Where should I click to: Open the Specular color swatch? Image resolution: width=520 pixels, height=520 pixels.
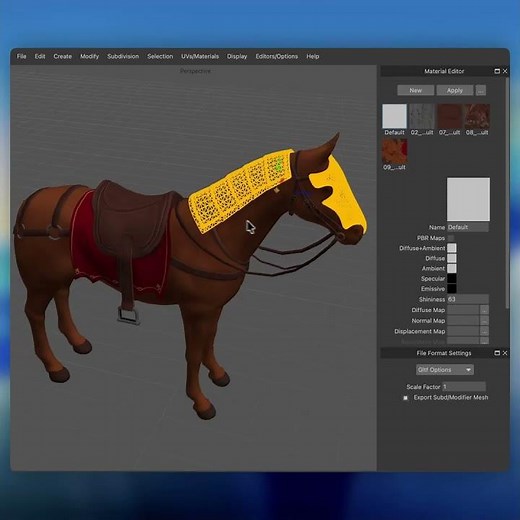[x=452, y=278]
